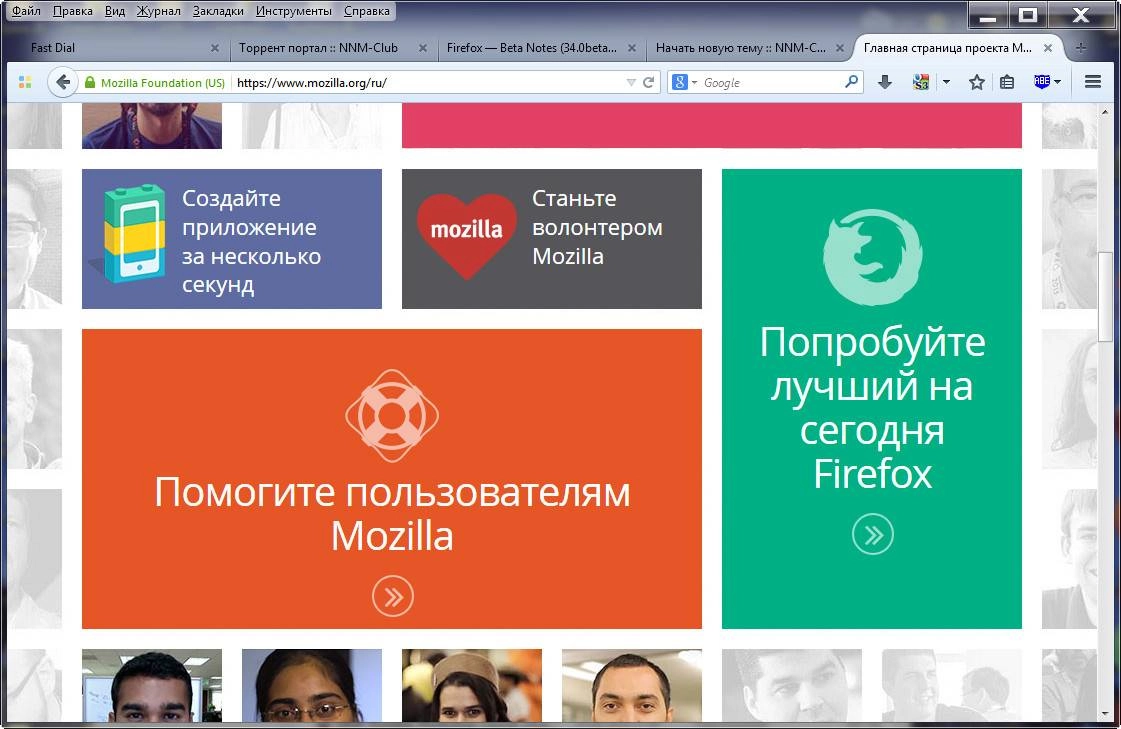Click the bearded man photo at top left
Image resolution: width=1121 pixels, height=729 pixels.
(152, 125)
